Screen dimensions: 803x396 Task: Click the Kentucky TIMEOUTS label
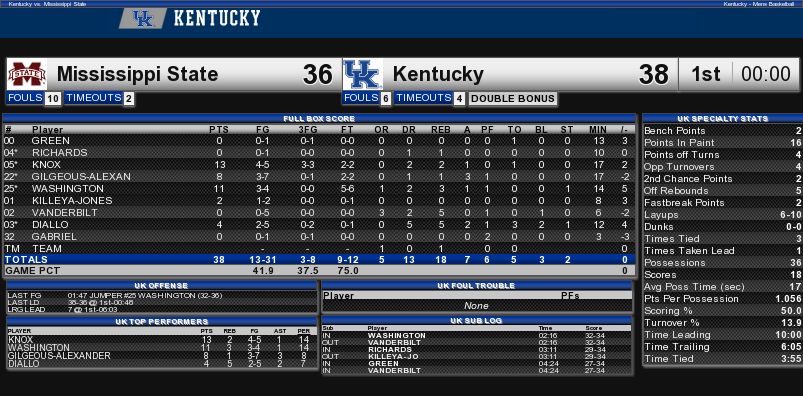[424, 98]
